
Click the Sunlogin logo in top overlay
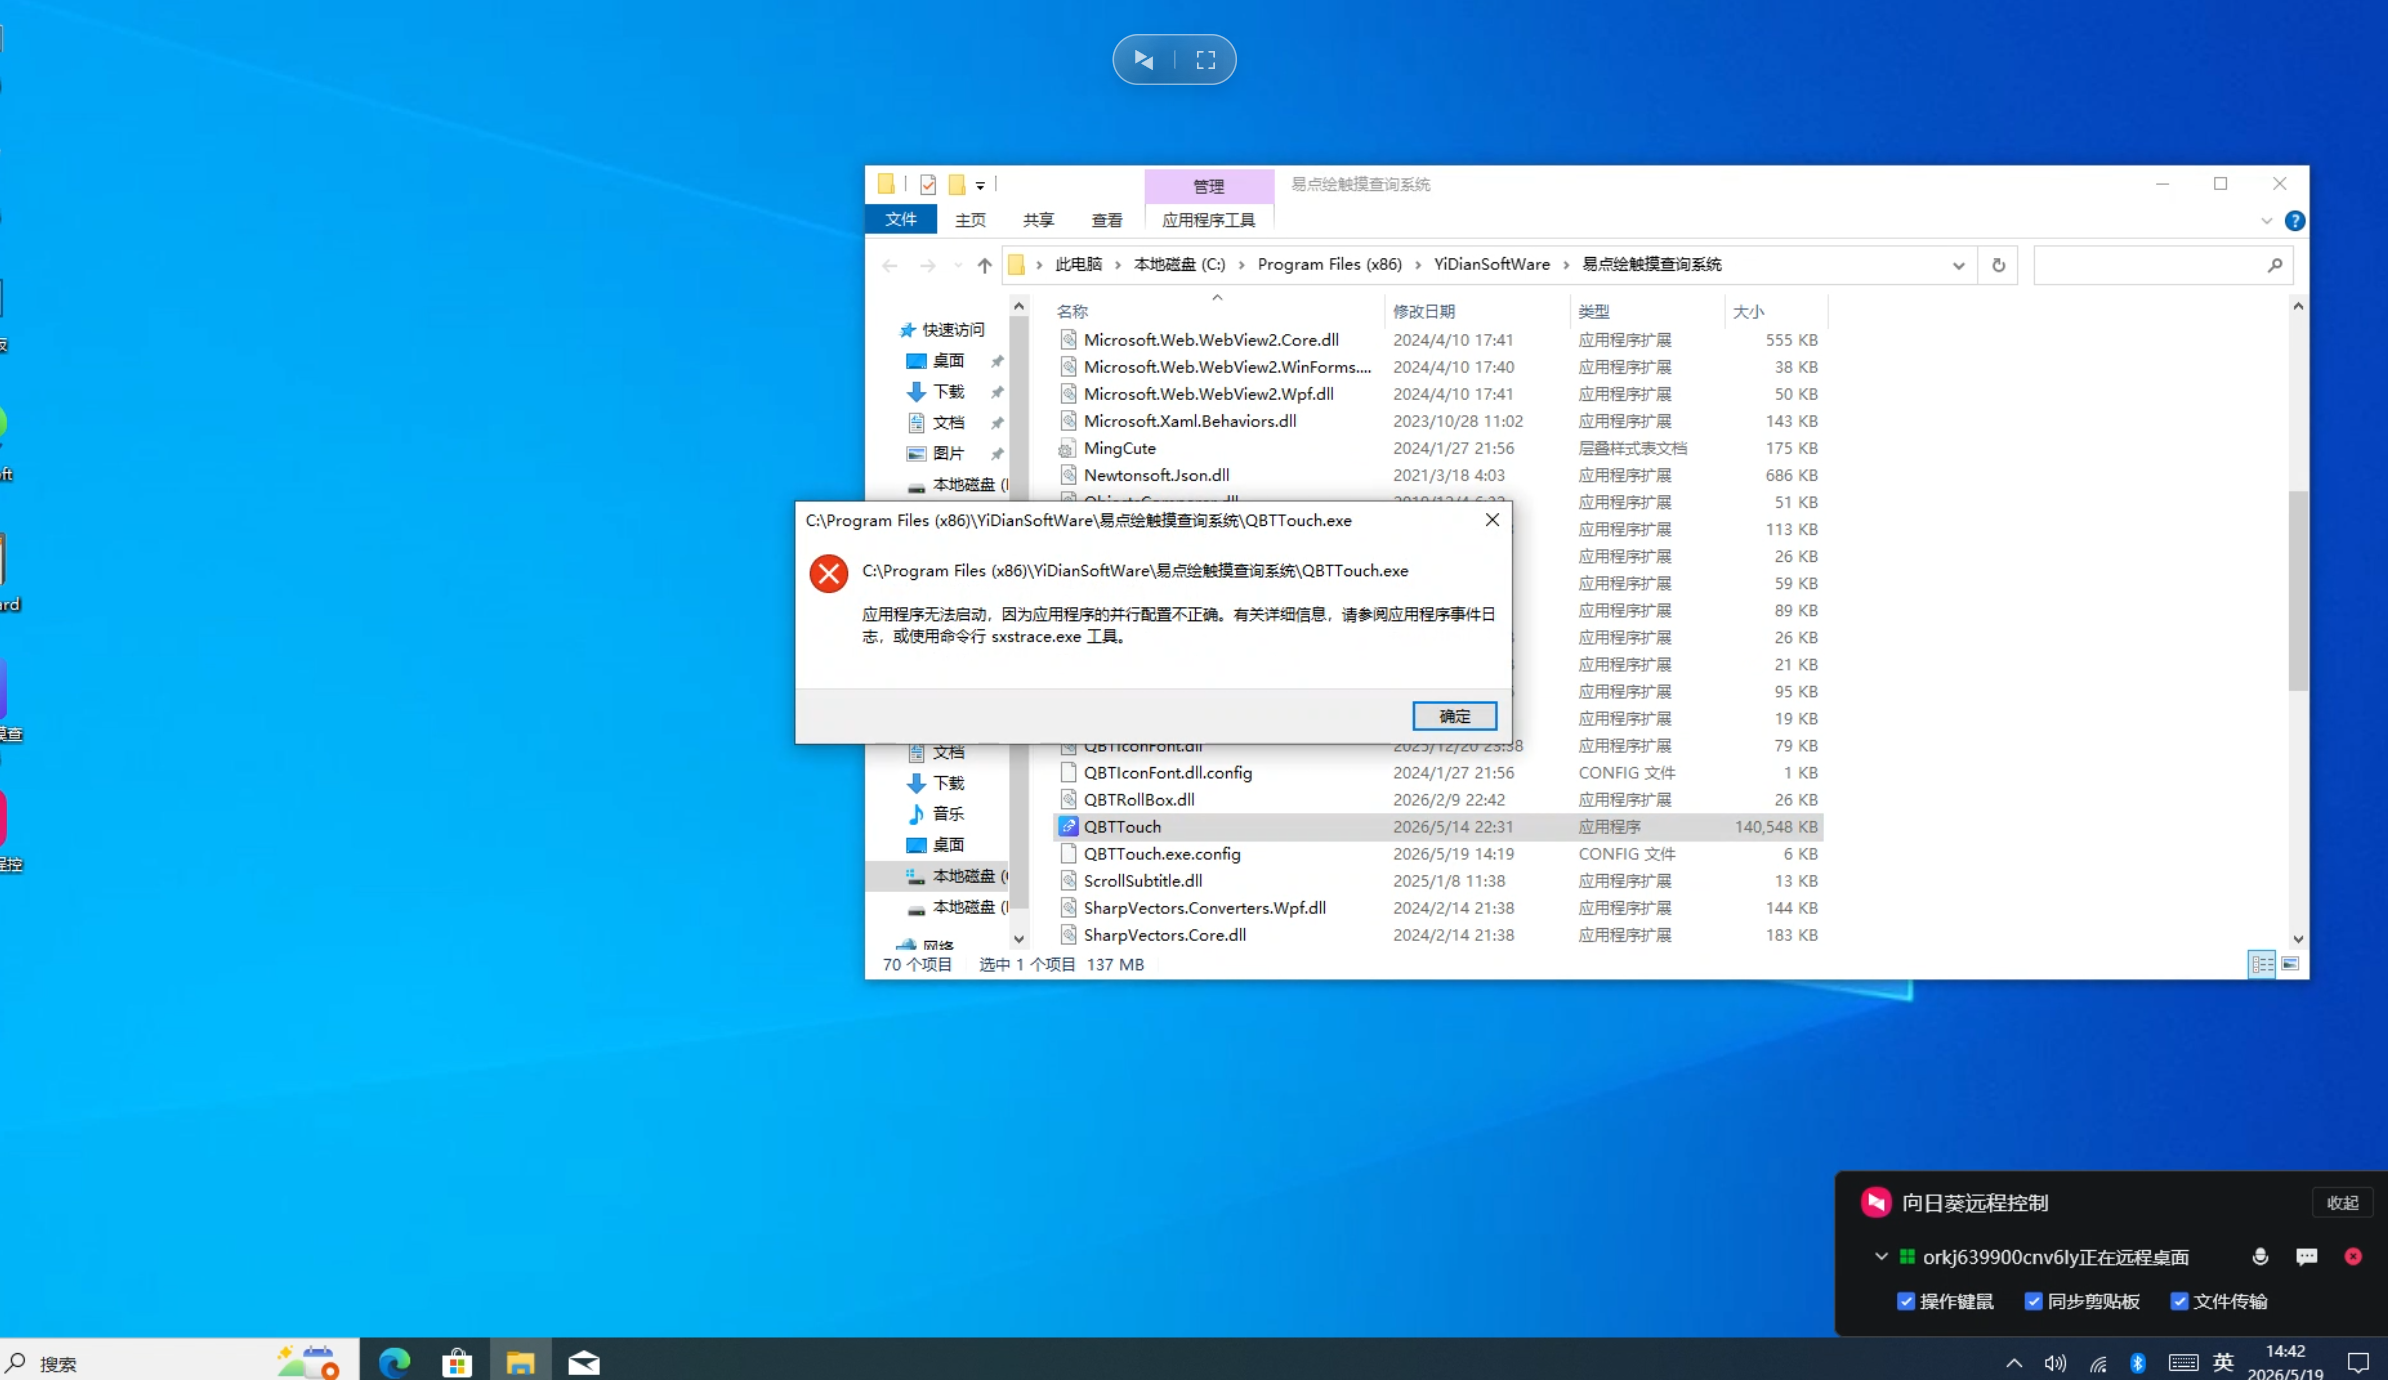point(1144,60)
